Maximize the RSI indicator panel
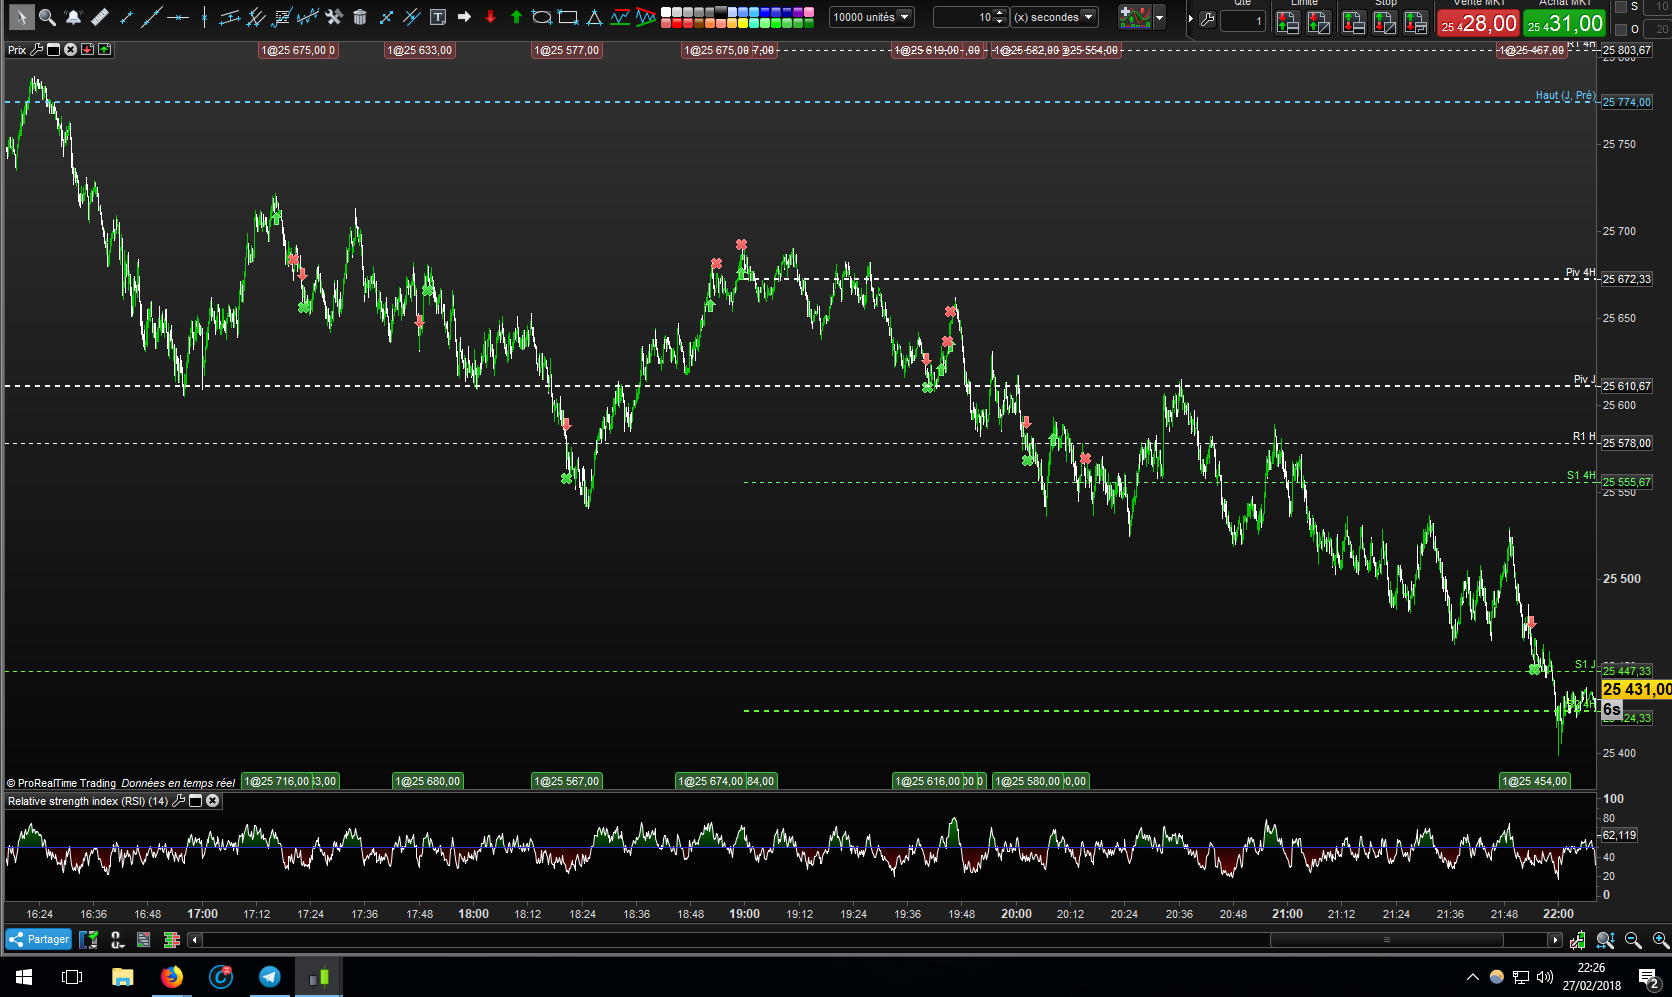 (x=196, y=801)
